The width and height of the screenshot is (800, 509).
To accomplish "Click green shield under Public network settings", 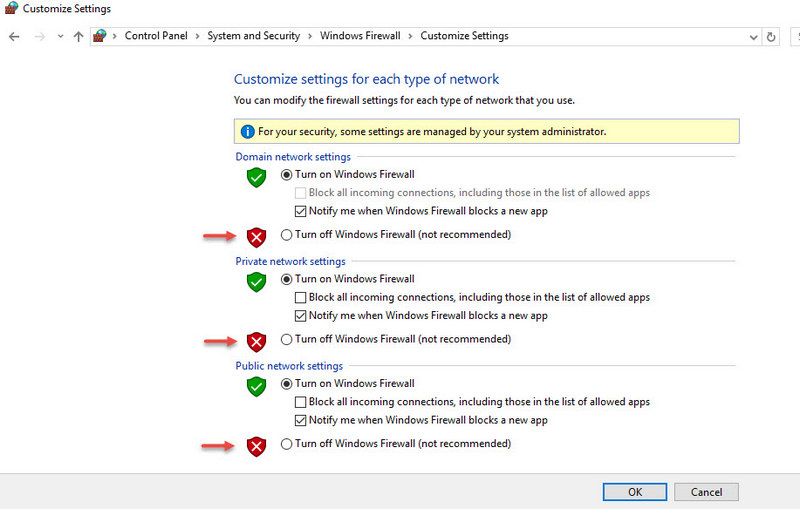I will 257,387.
